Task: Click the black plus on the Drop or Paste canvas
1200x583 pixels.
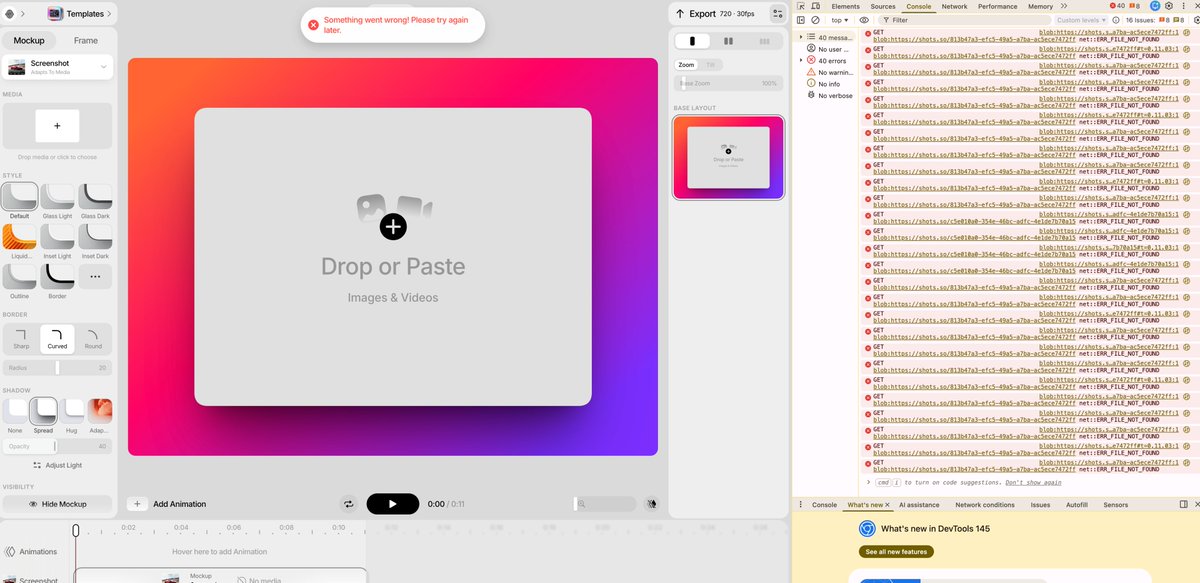Action: [393, 226]
